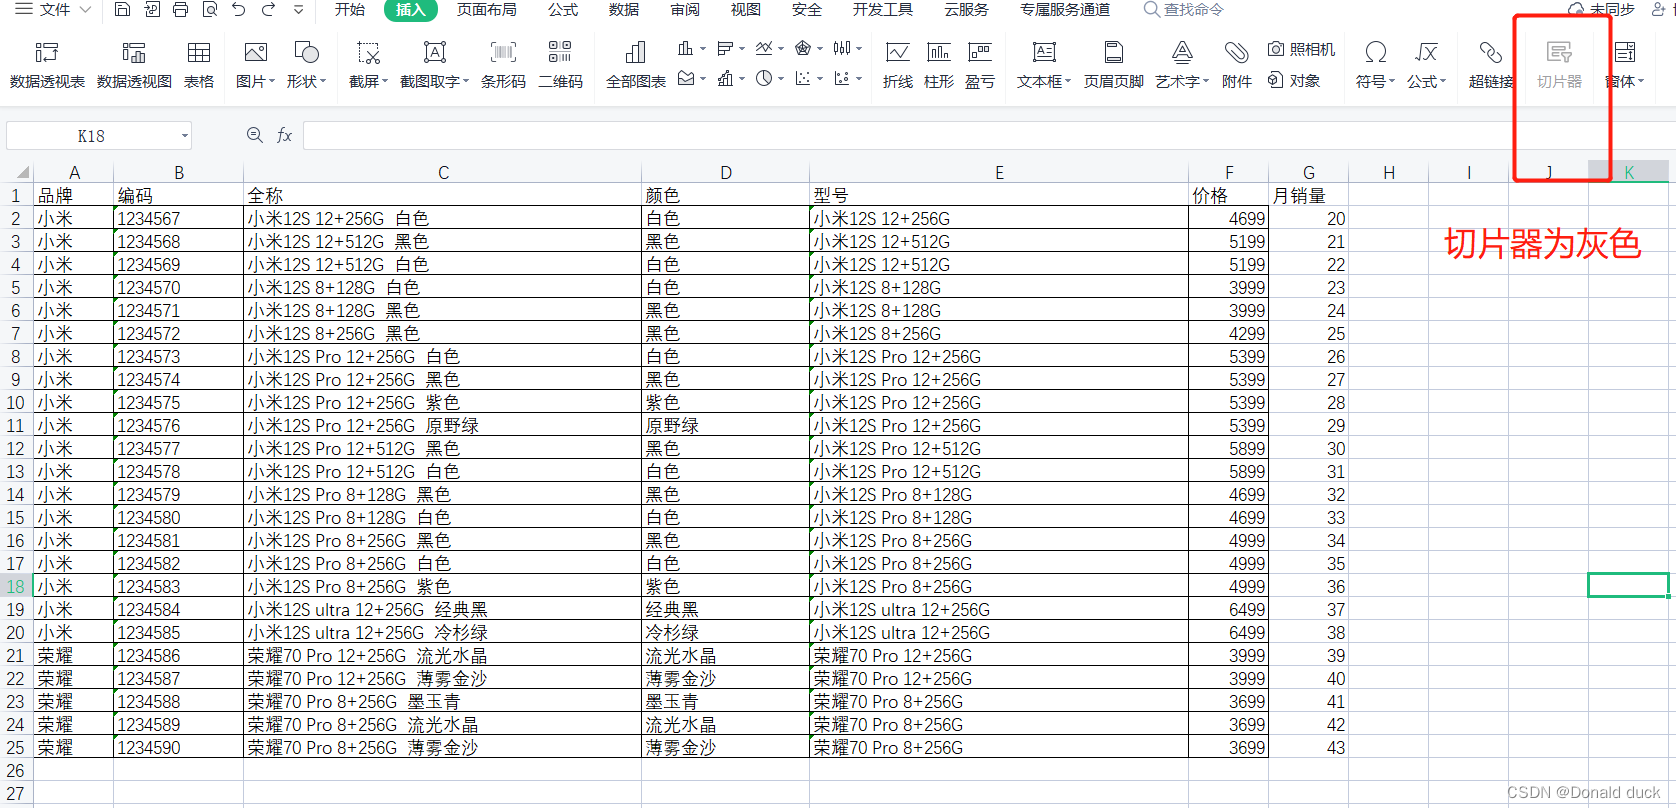Screen dimensions: 1676x808
Task: Insert a barcode (条形码)
Action: (x=503, y=65)
